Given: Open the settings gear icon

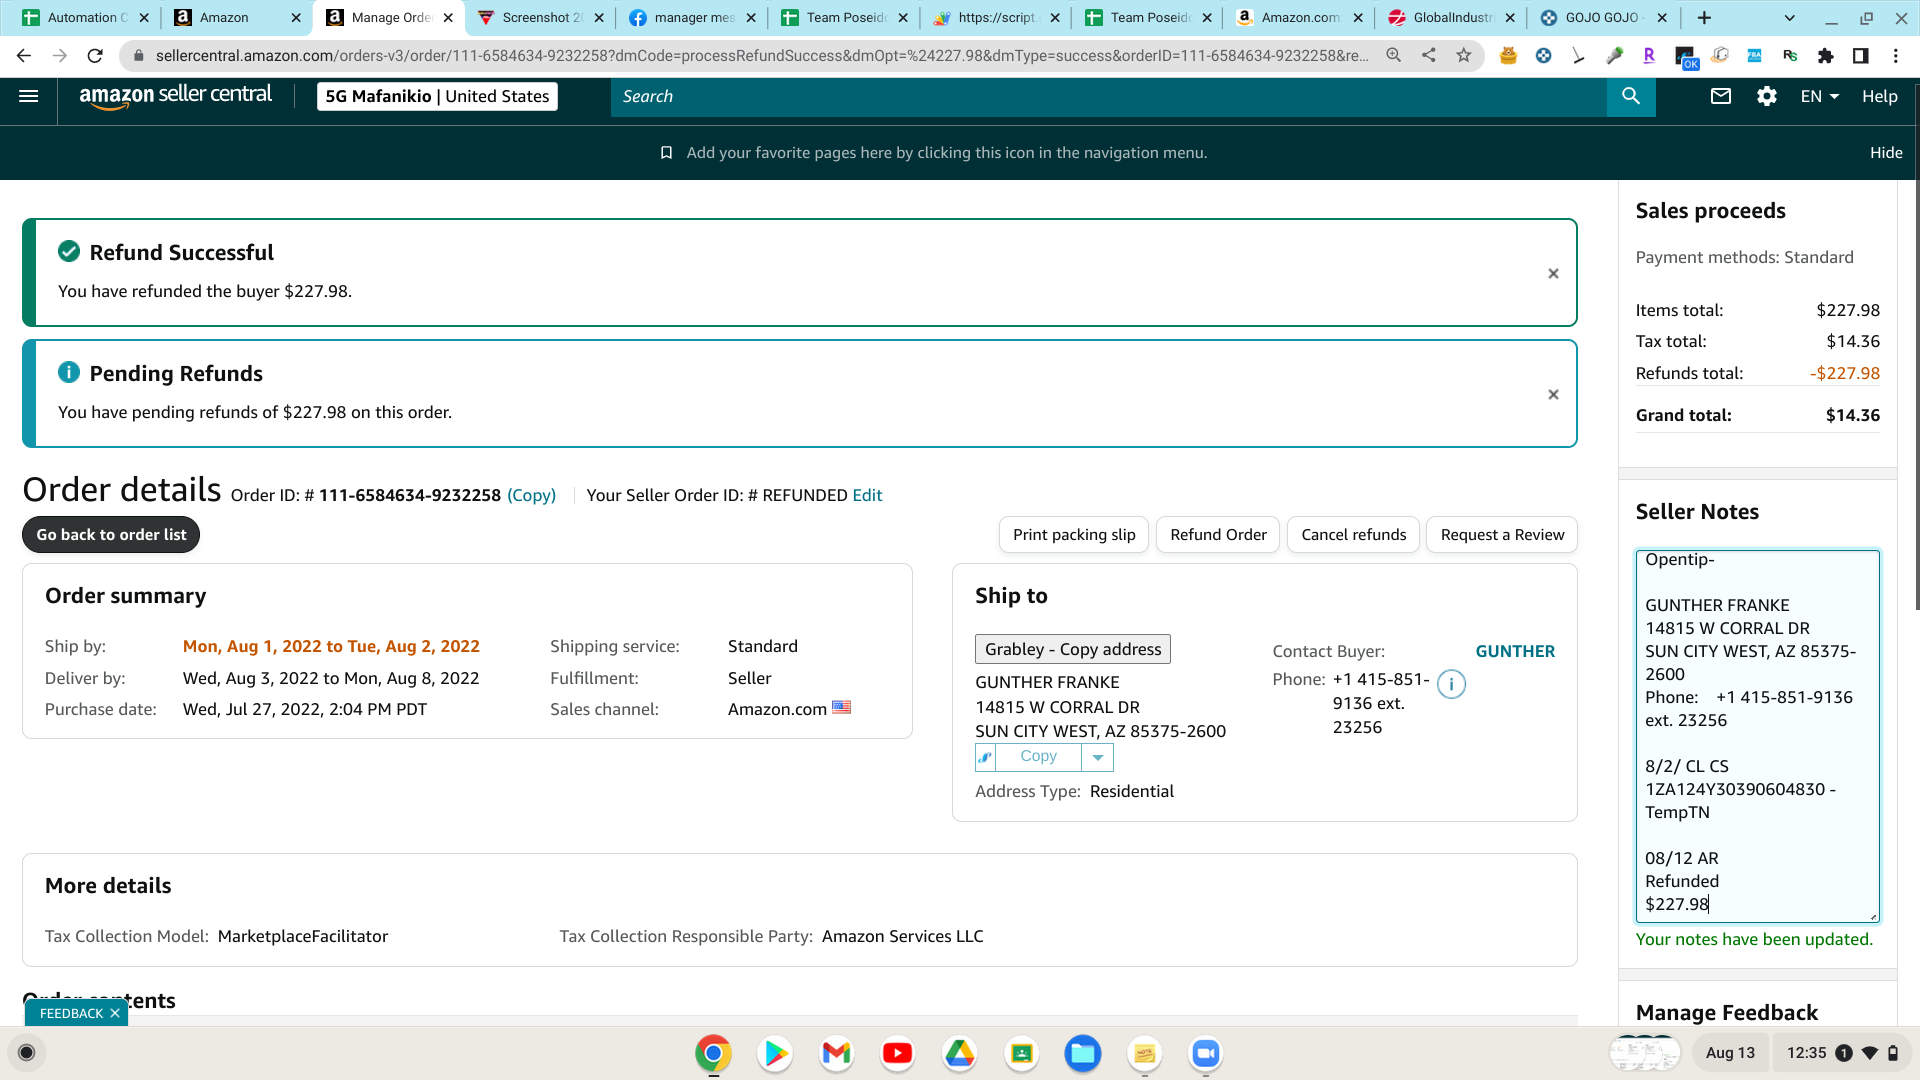Looking at the screenshot, I should pyautogui.click(x=1767, y=96).
